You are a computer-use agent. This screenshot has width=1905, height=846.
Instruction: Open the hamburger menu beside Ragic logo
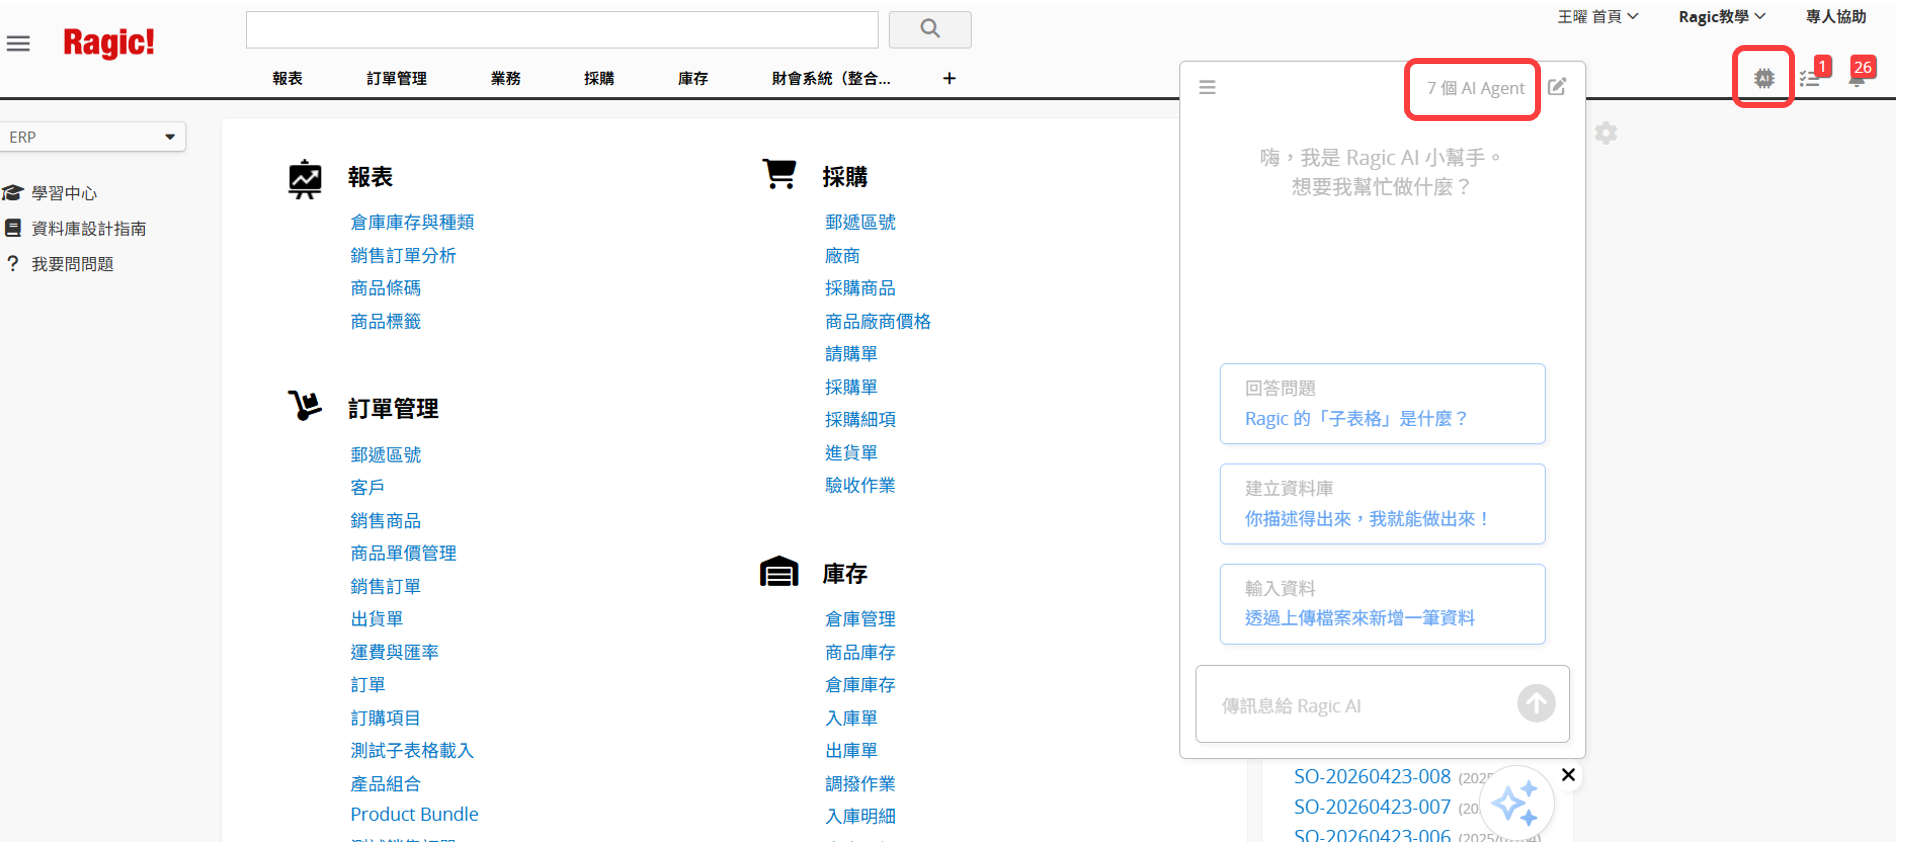(18, 43)
